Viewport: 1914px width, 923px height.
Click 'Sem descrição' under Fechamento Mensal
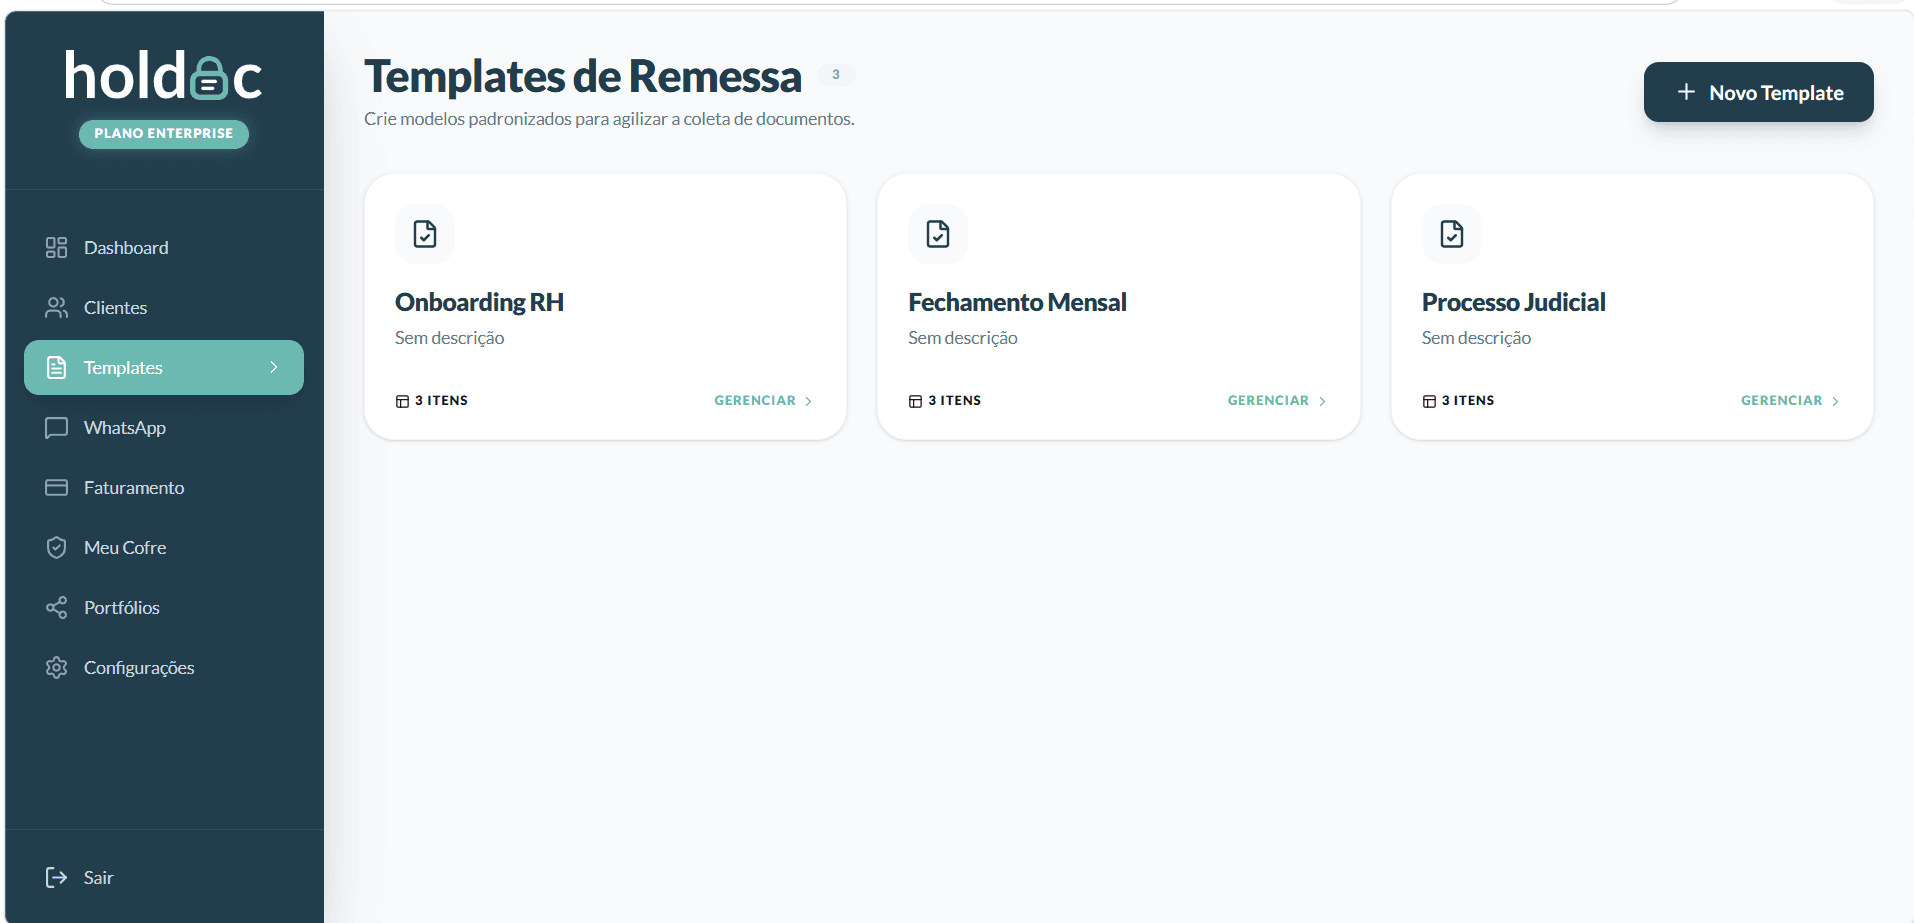point(963,338)
